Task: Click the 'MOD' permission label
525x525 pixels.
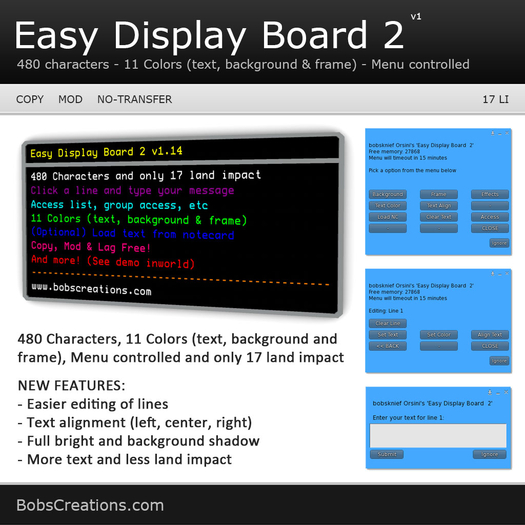Action: click(x=70, y=99)
